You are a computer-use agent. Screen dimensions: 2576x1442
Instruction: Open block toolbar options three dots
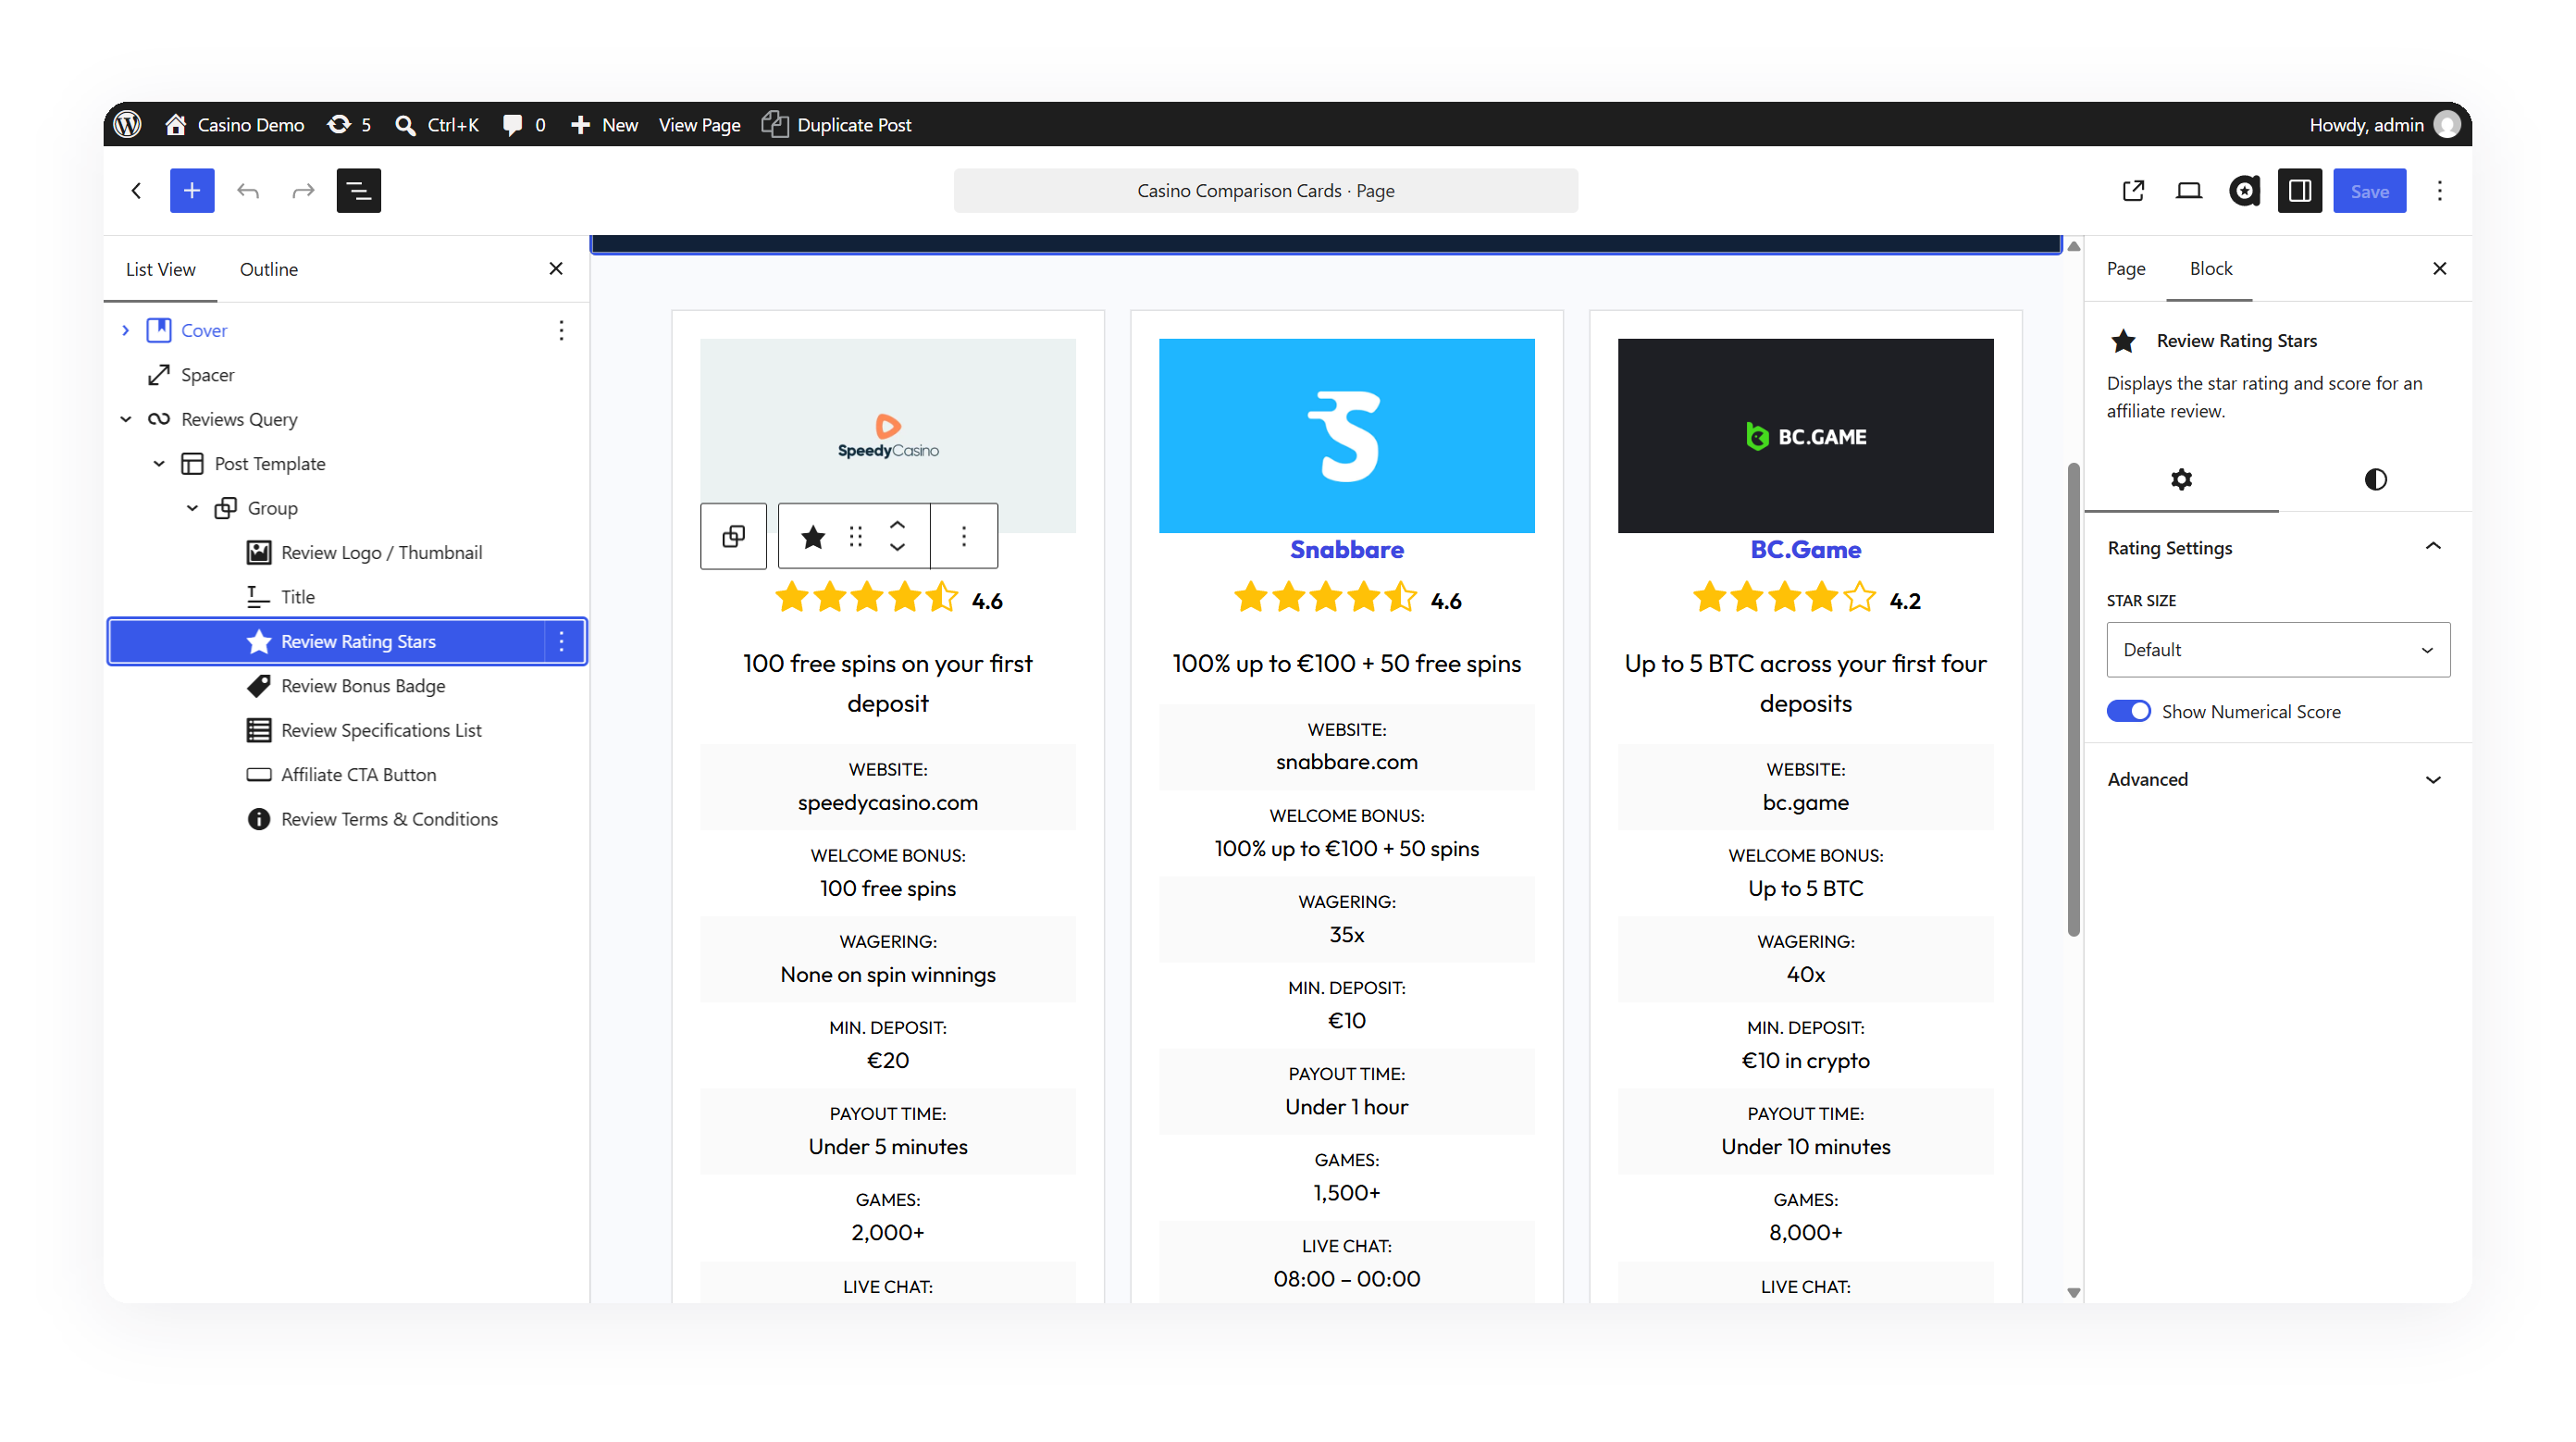pos(963,537)
